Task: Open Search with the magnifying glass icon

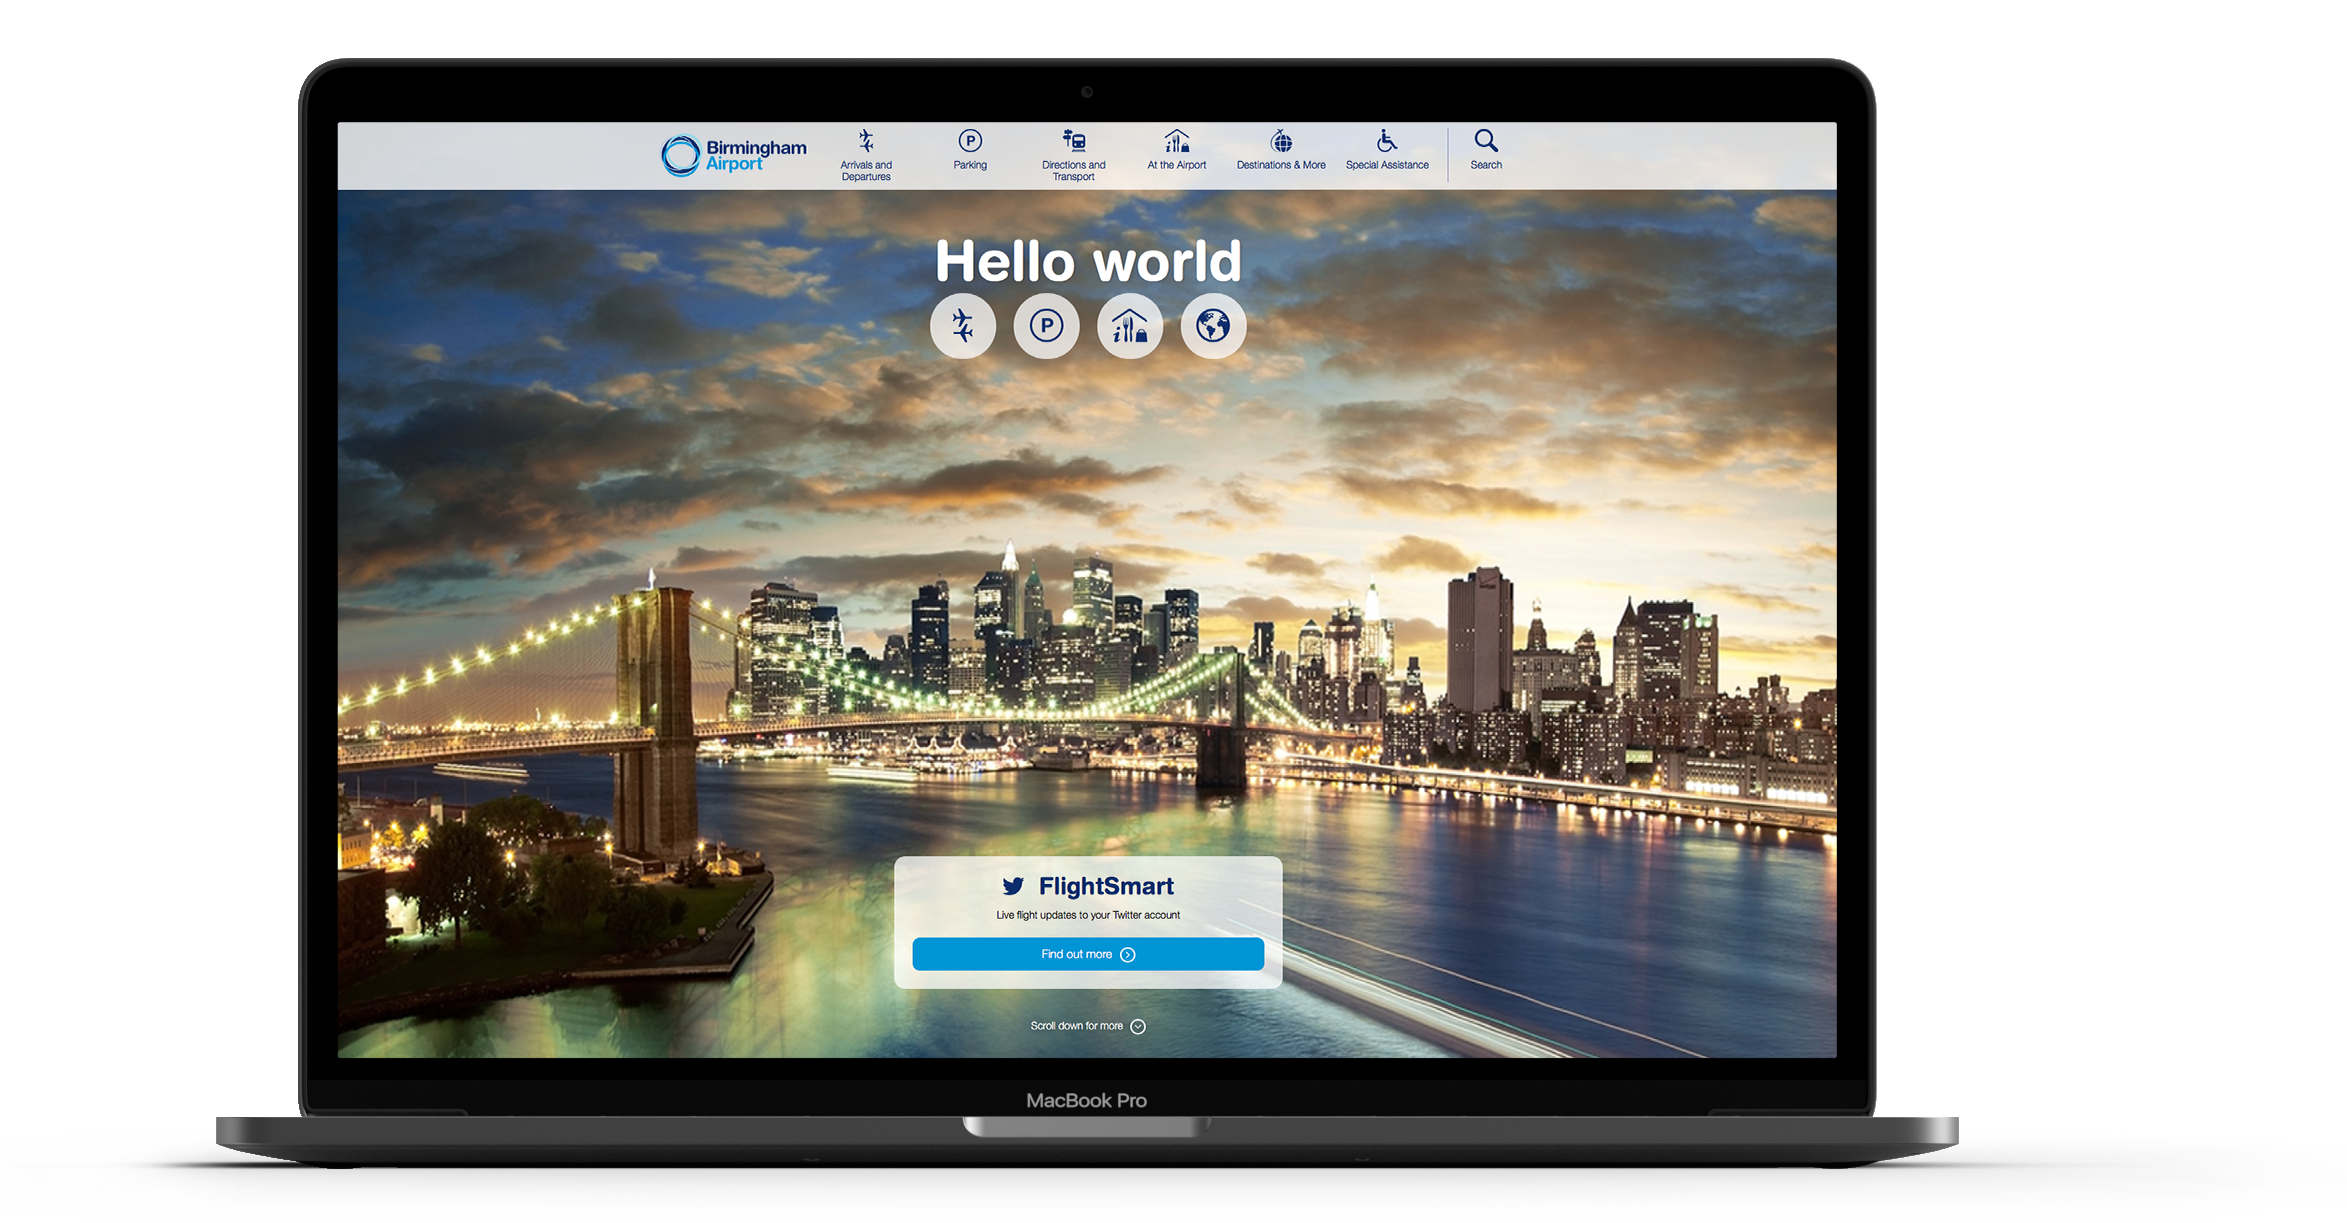Action: [x=1486, y=141]
